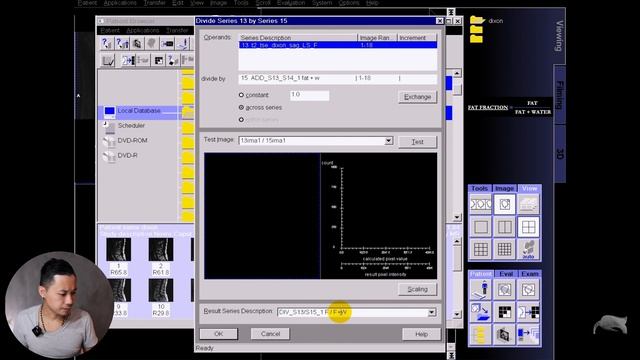Choose the 3x3 grid layout icon

point(480,249)
